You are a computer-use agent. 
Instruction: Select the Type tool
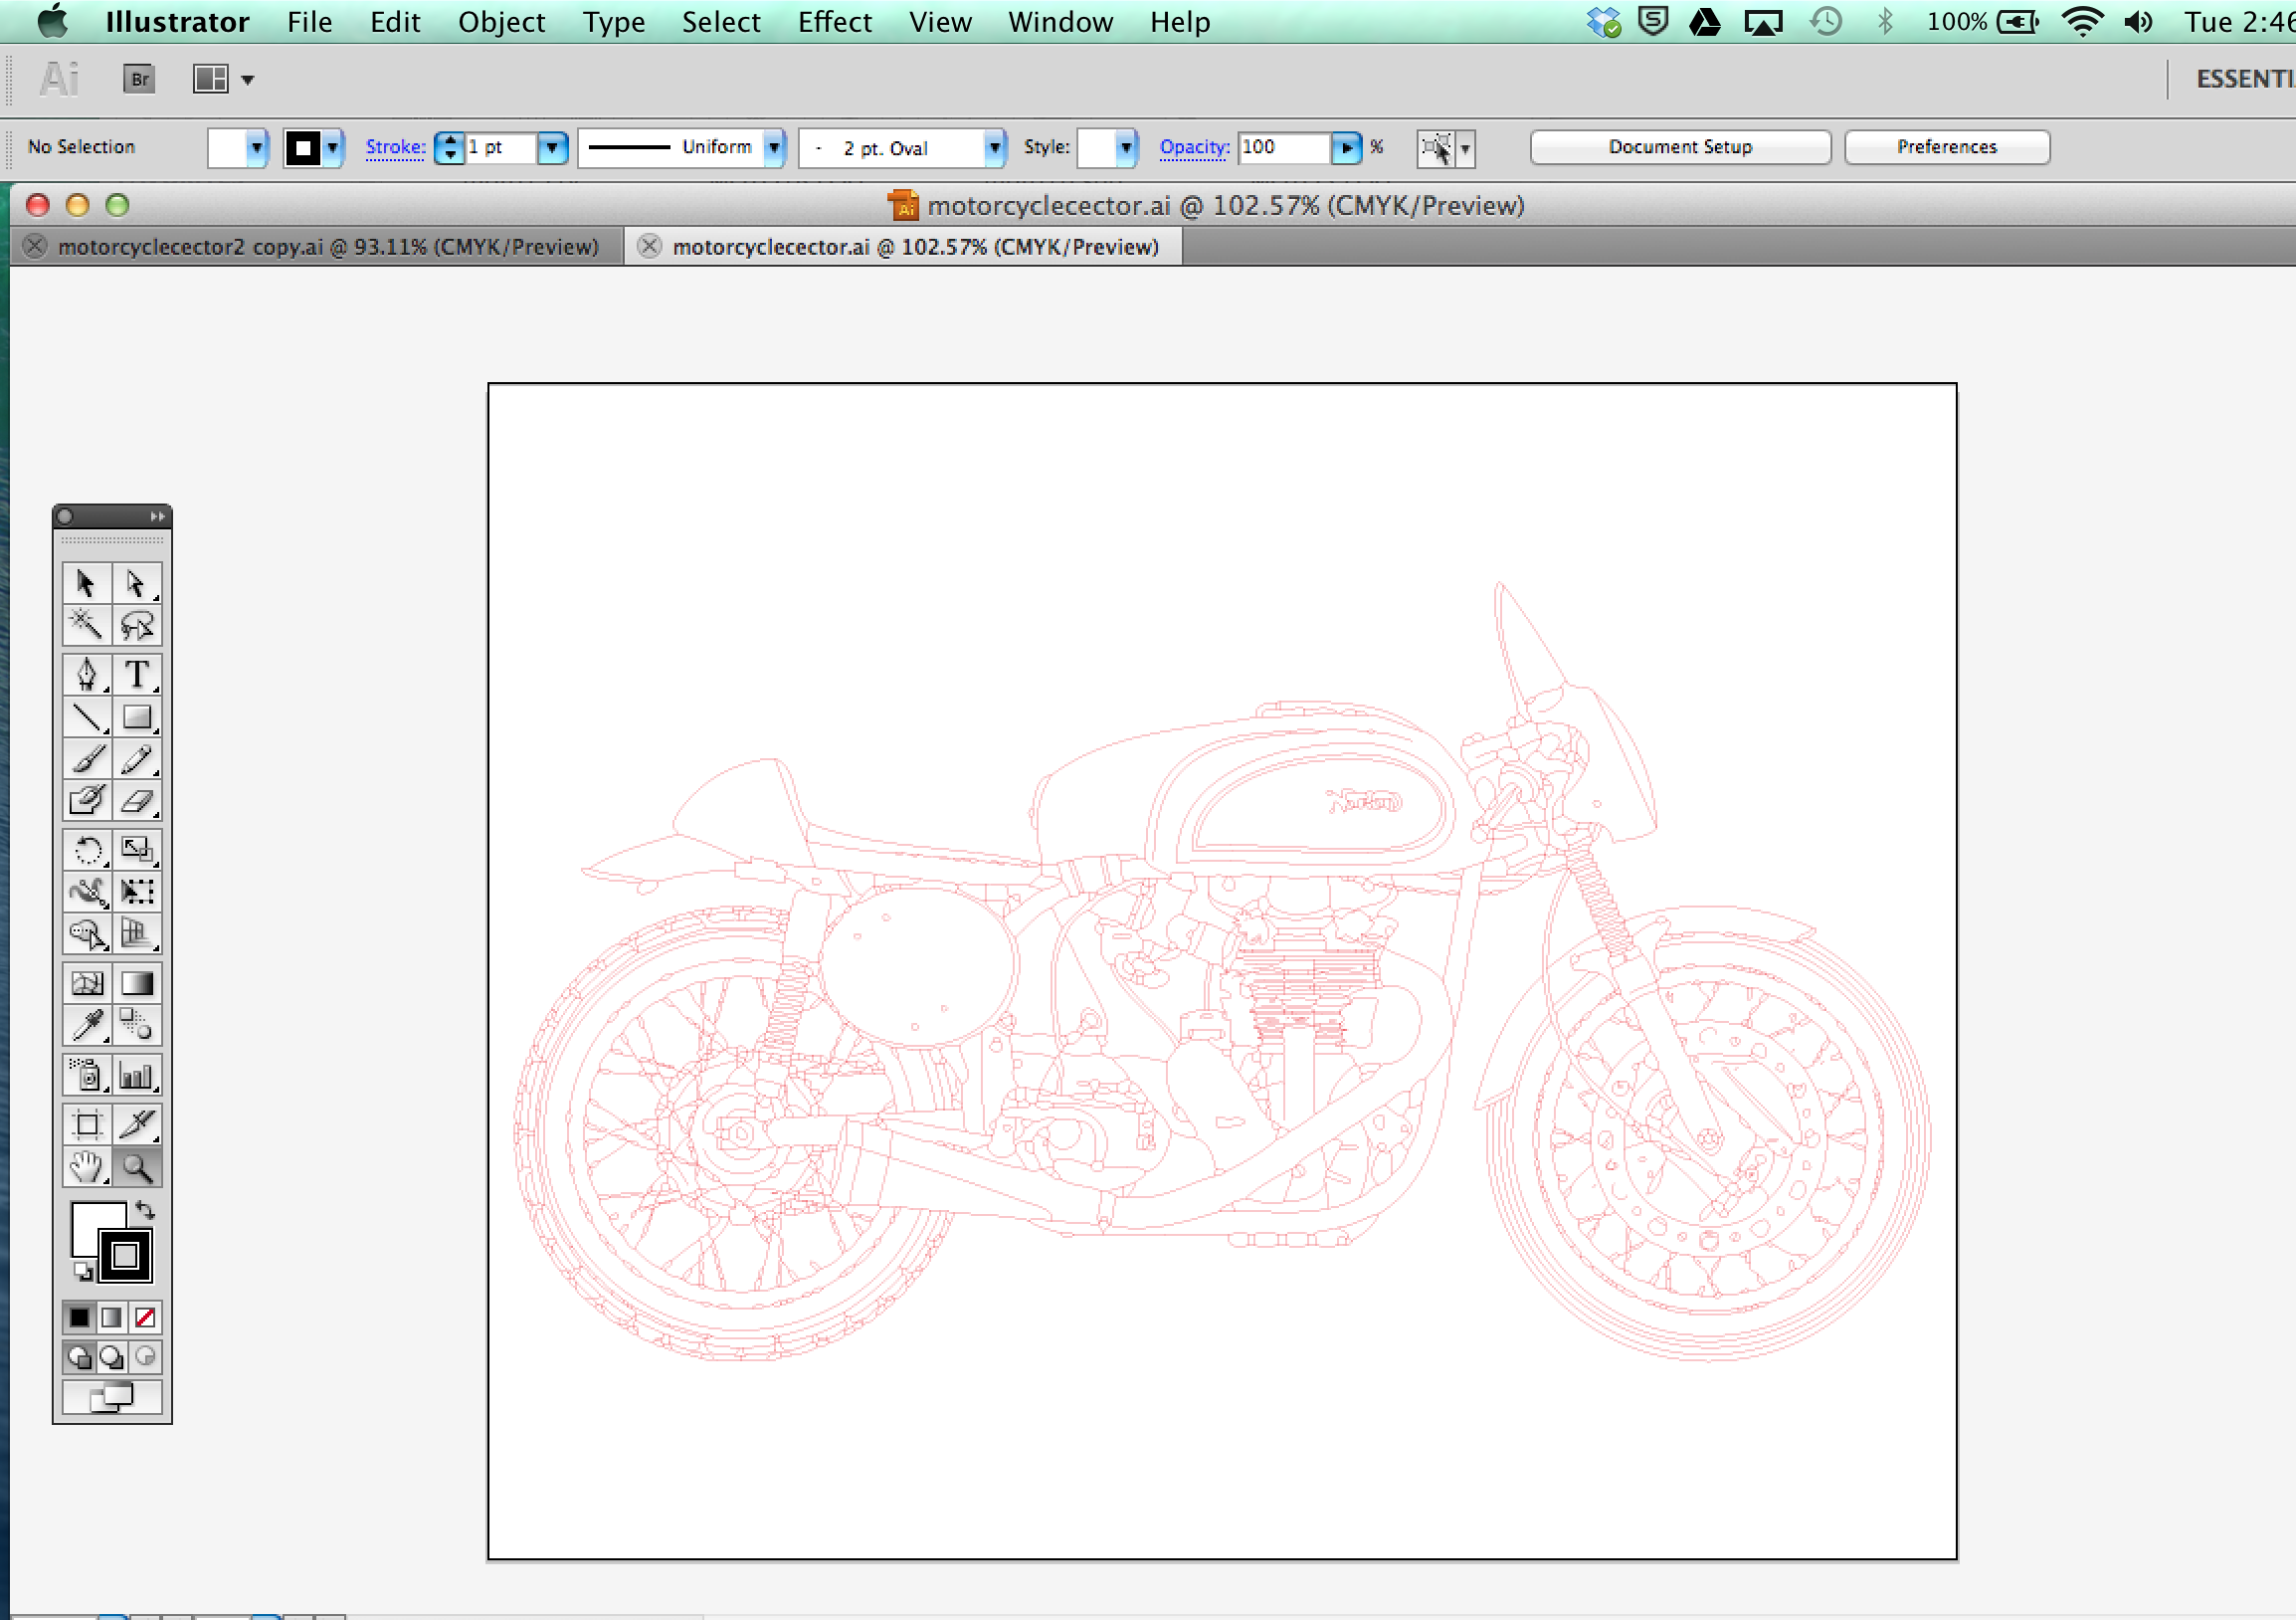[x=136, y=672]
